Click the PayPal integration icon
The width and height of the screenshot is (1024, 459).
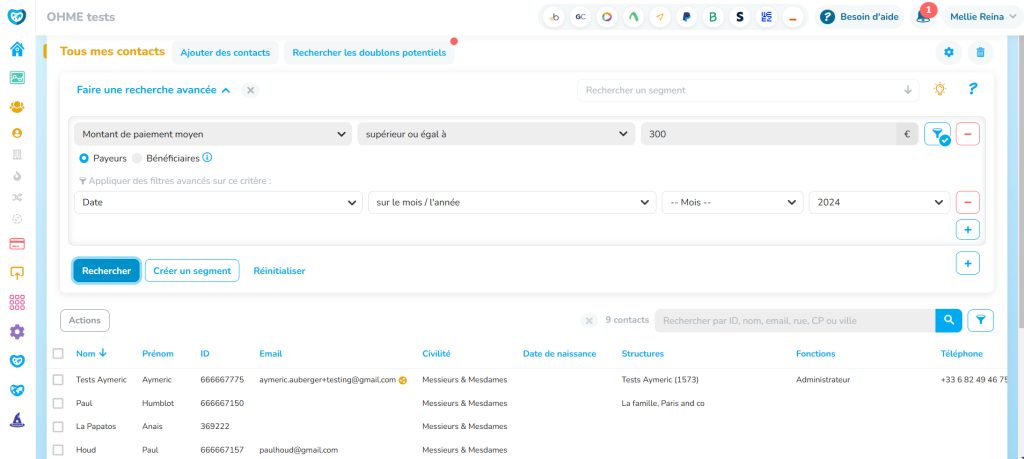(687, 17)
